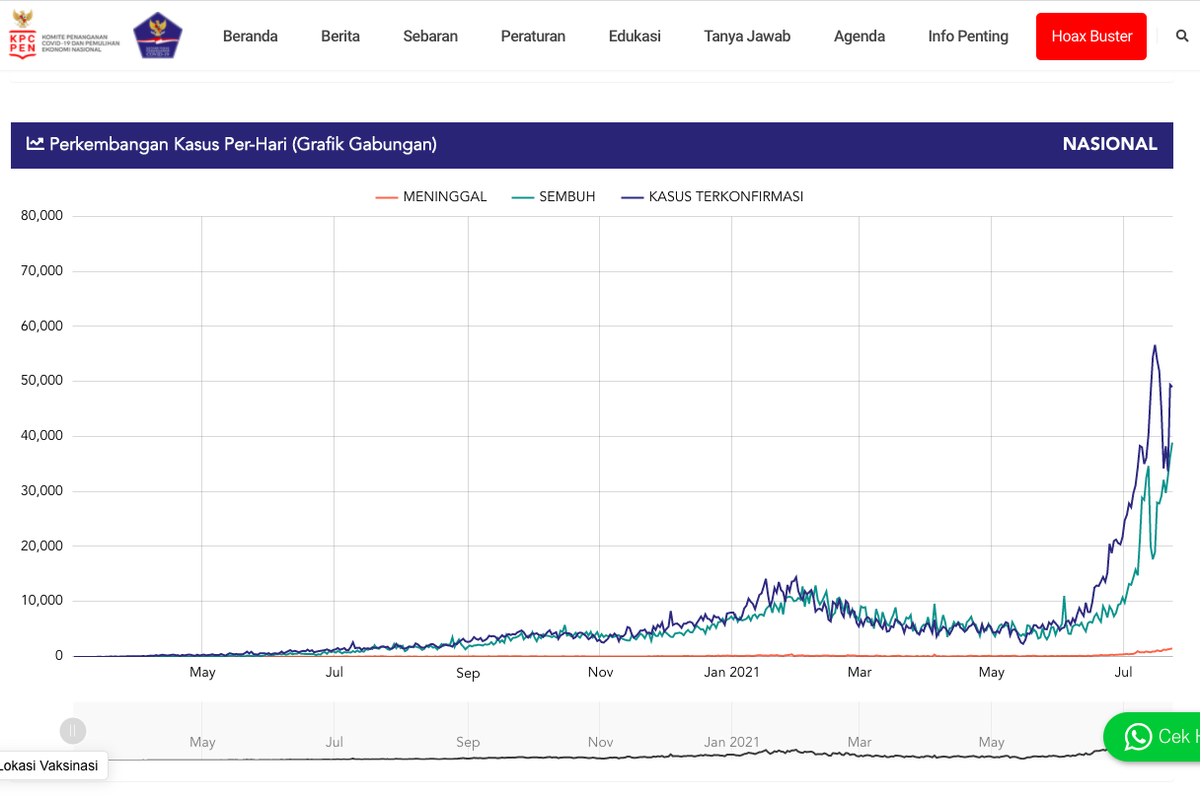The image size is (1200, 800).
Task: Open the Berita menu item
Action: click(x=340, y=36)
